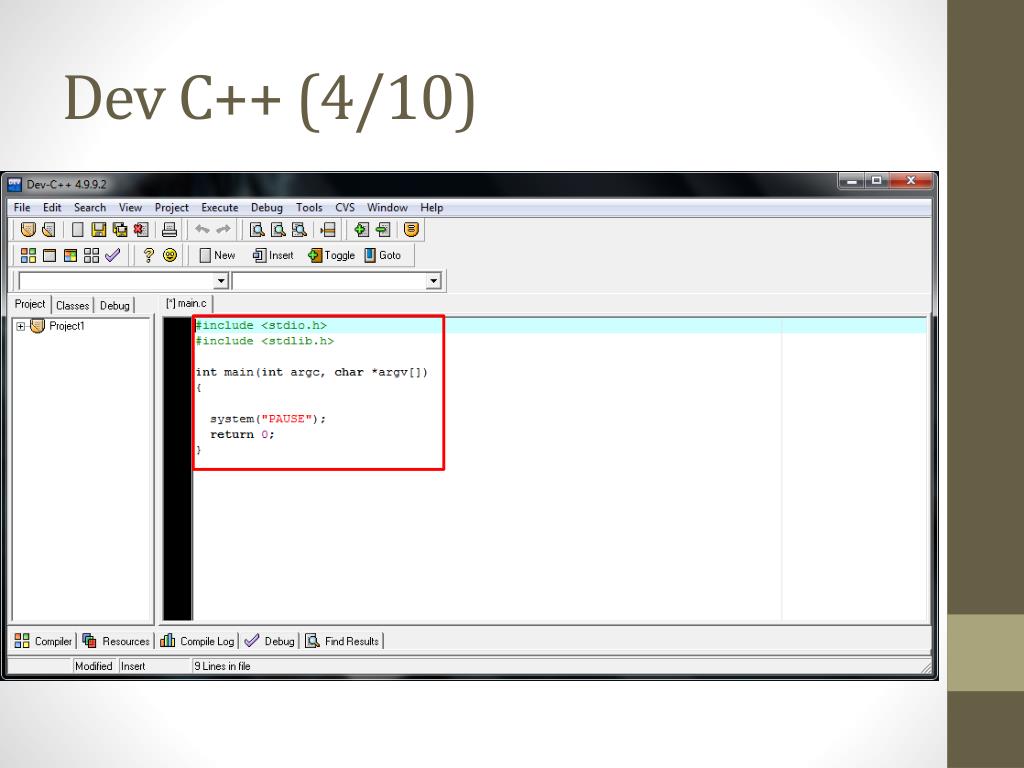Close the file with the red X document icon
The image size is (1024, 768).
141,229
